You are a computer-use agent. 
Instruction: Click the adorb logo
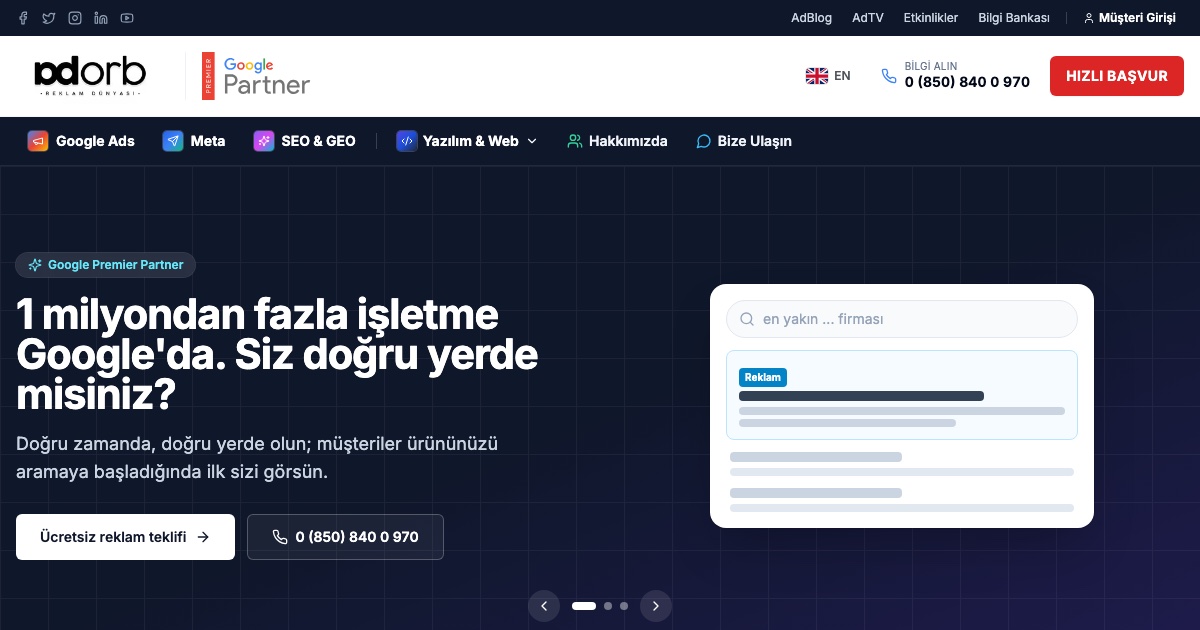(90, 75)
